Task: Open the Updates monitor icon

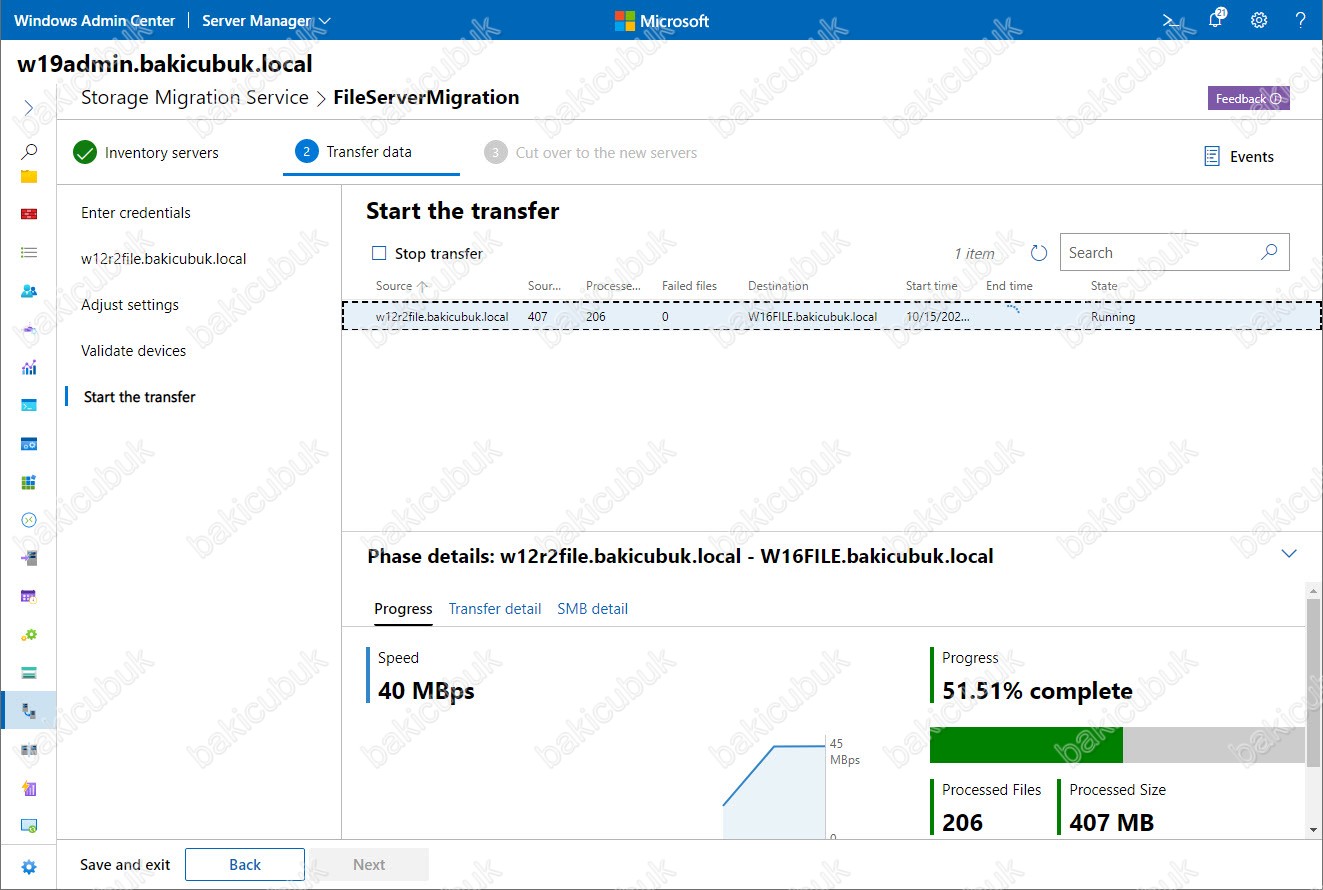Action: click(29, 826)
